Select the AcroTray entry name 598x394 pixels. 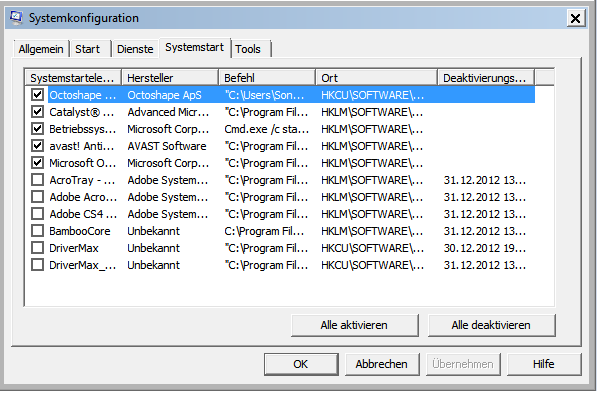82,180
